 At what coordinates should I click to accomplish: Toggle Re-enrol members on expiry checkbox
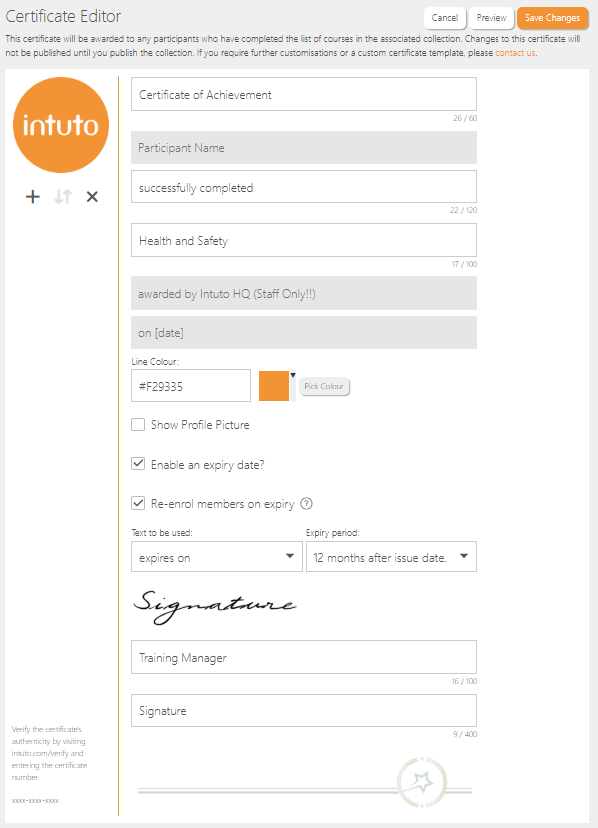(x=138, y=503)
